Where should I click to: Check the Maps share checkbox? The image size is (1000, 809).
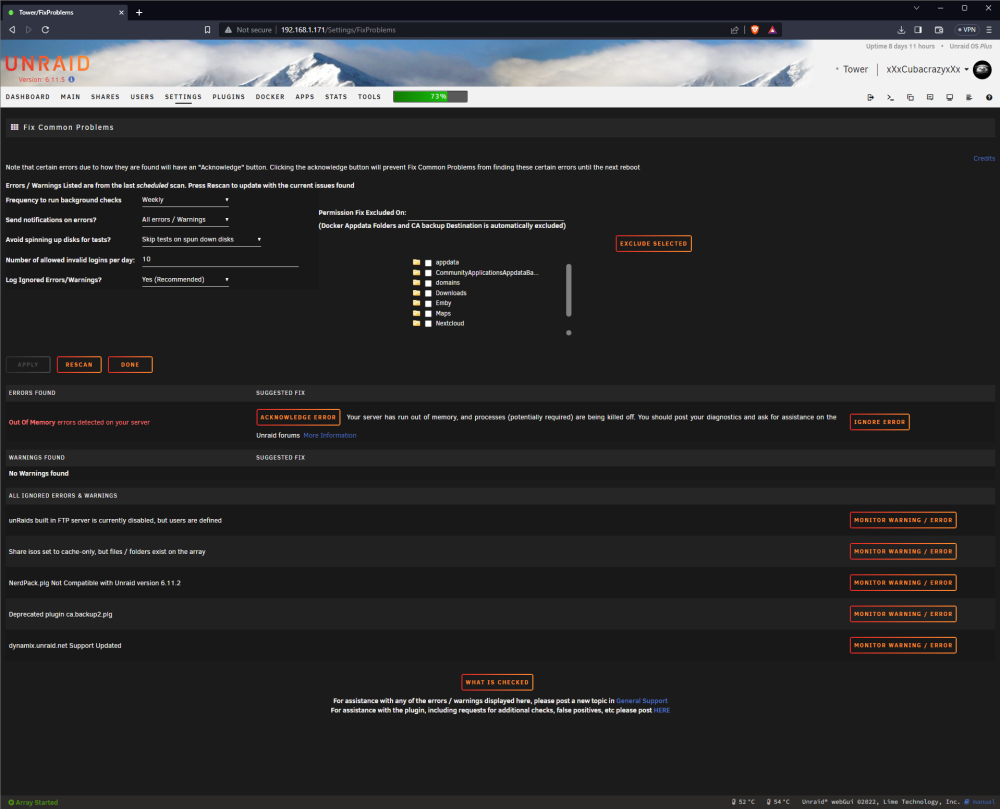pyautogui.click(x=429, y=314)
